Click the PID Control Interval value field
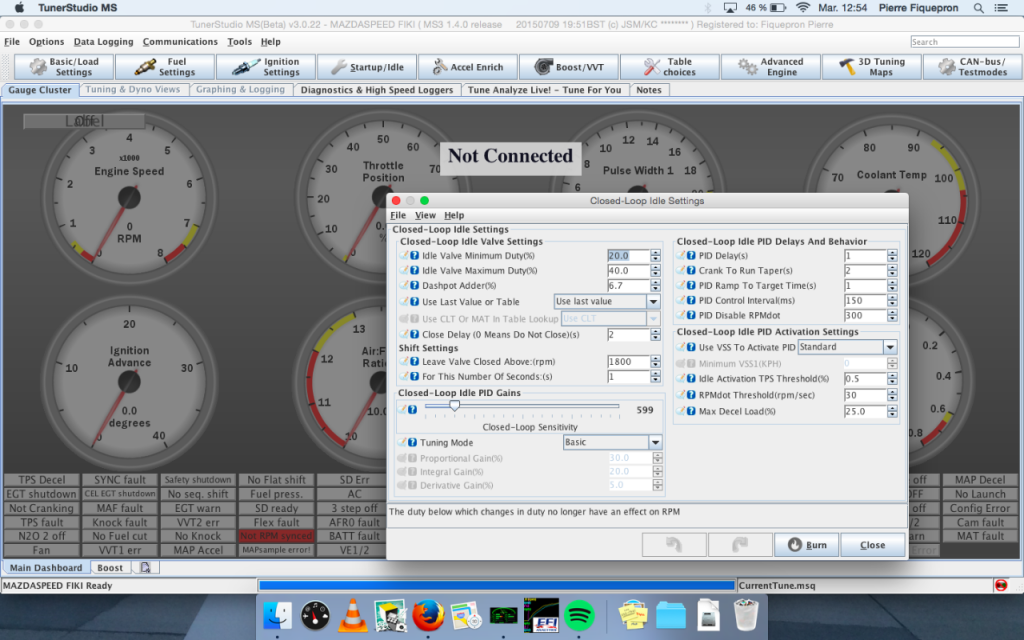The width and height of the screenshot is (1024, 640). coord(865,300)
